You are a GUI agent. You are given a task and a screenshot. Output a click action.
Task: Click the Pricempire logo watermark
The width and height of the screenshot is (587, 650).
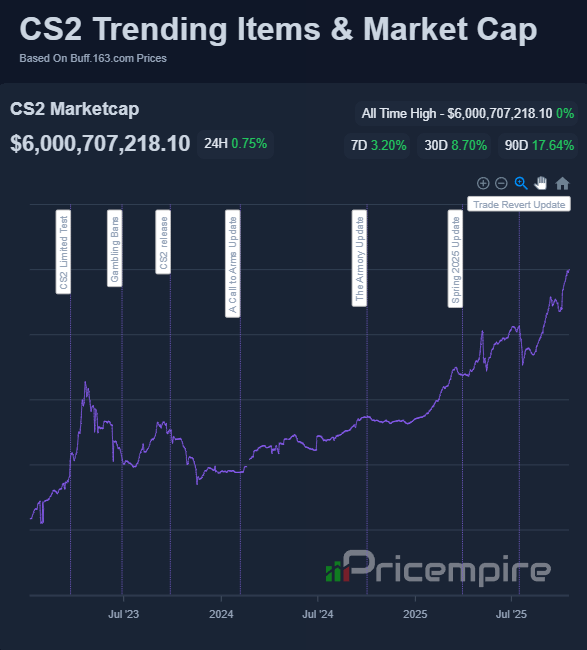438,568
